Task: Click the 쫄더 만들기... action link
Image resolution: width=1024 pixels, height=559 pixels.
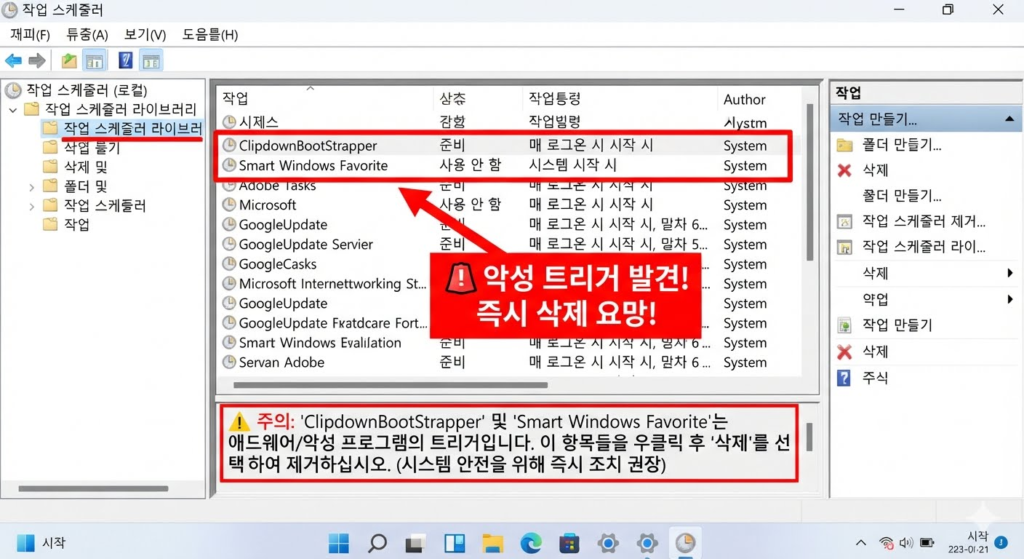Action: 901,195
